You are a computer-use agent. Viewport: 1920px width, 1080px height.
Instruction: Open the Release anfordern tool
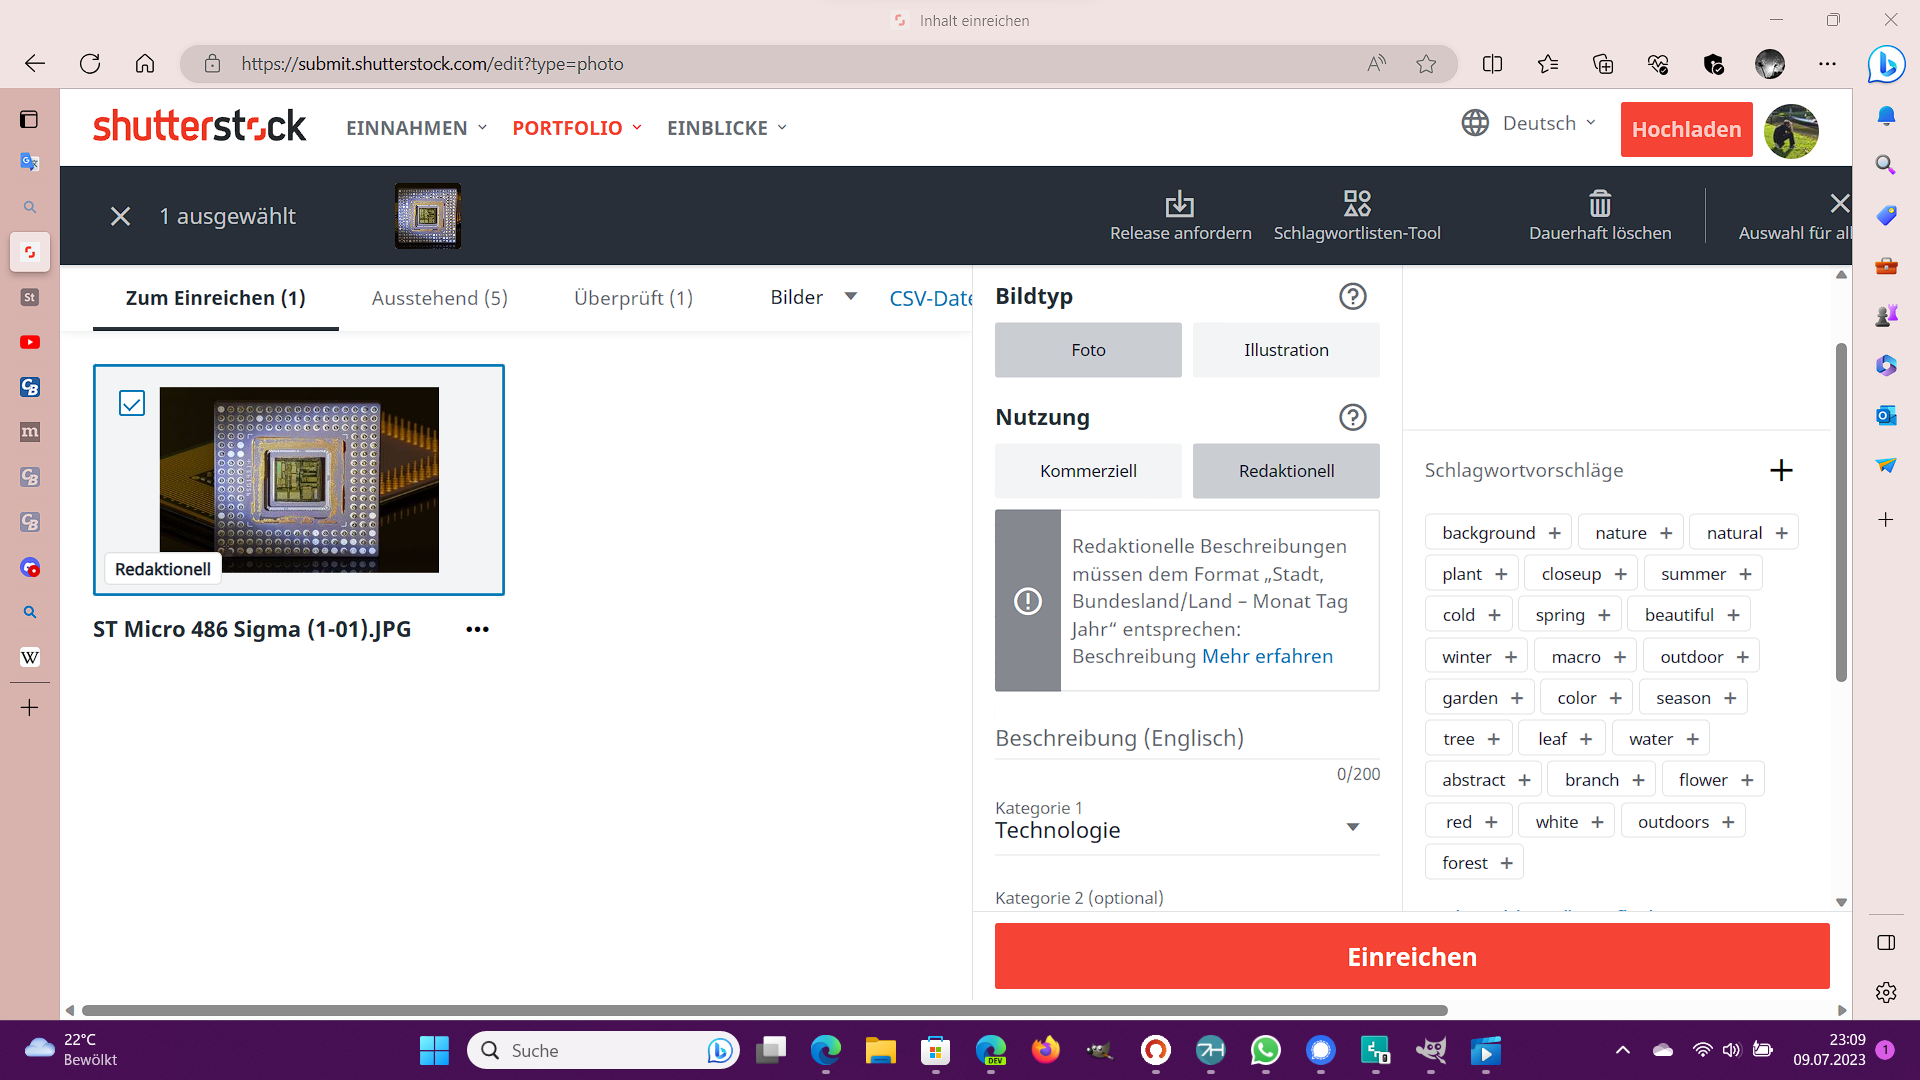pos(1180,215)
